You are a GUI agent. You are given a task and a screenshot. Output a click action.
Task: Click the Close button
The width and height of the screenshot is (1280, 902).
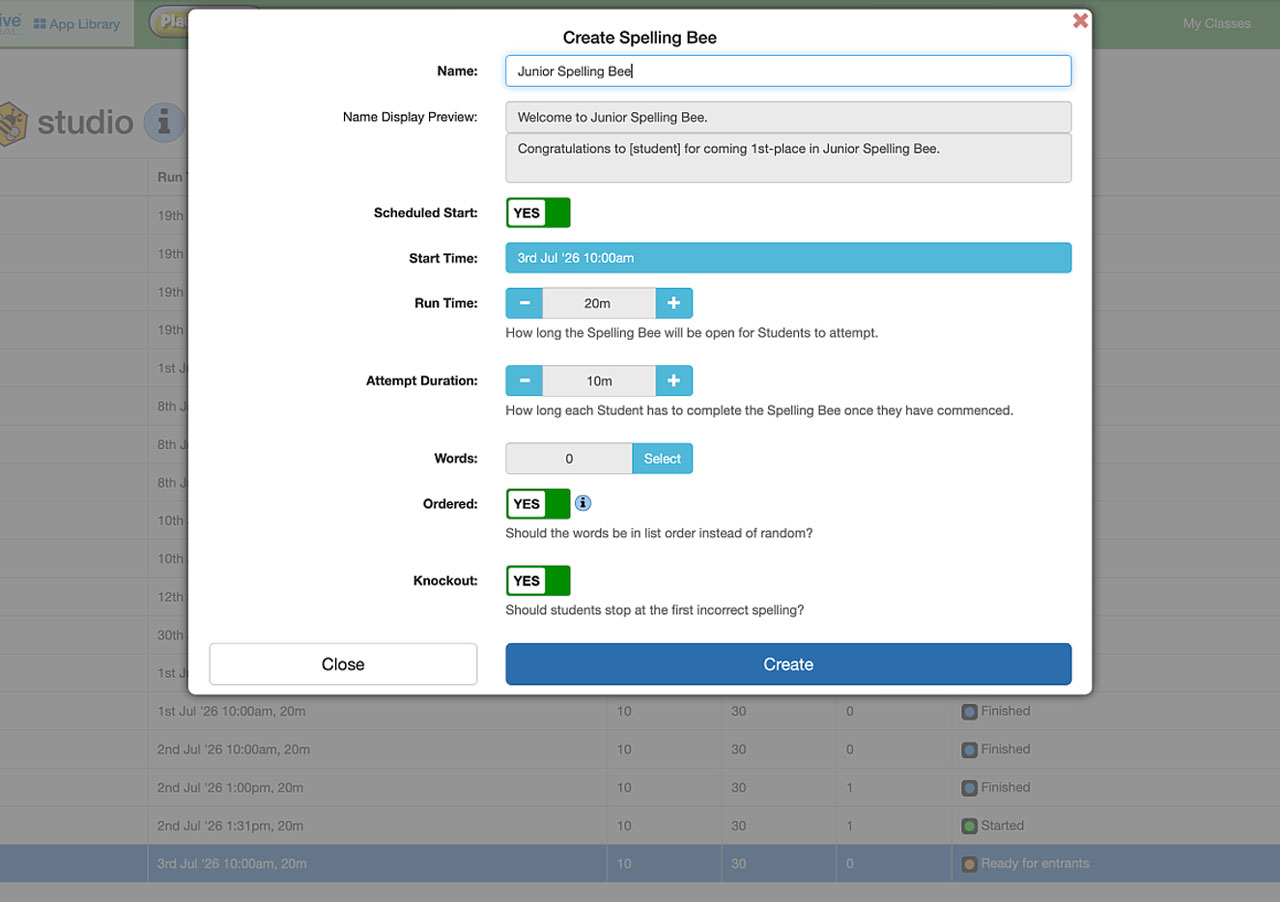click(x=343, y=664)
